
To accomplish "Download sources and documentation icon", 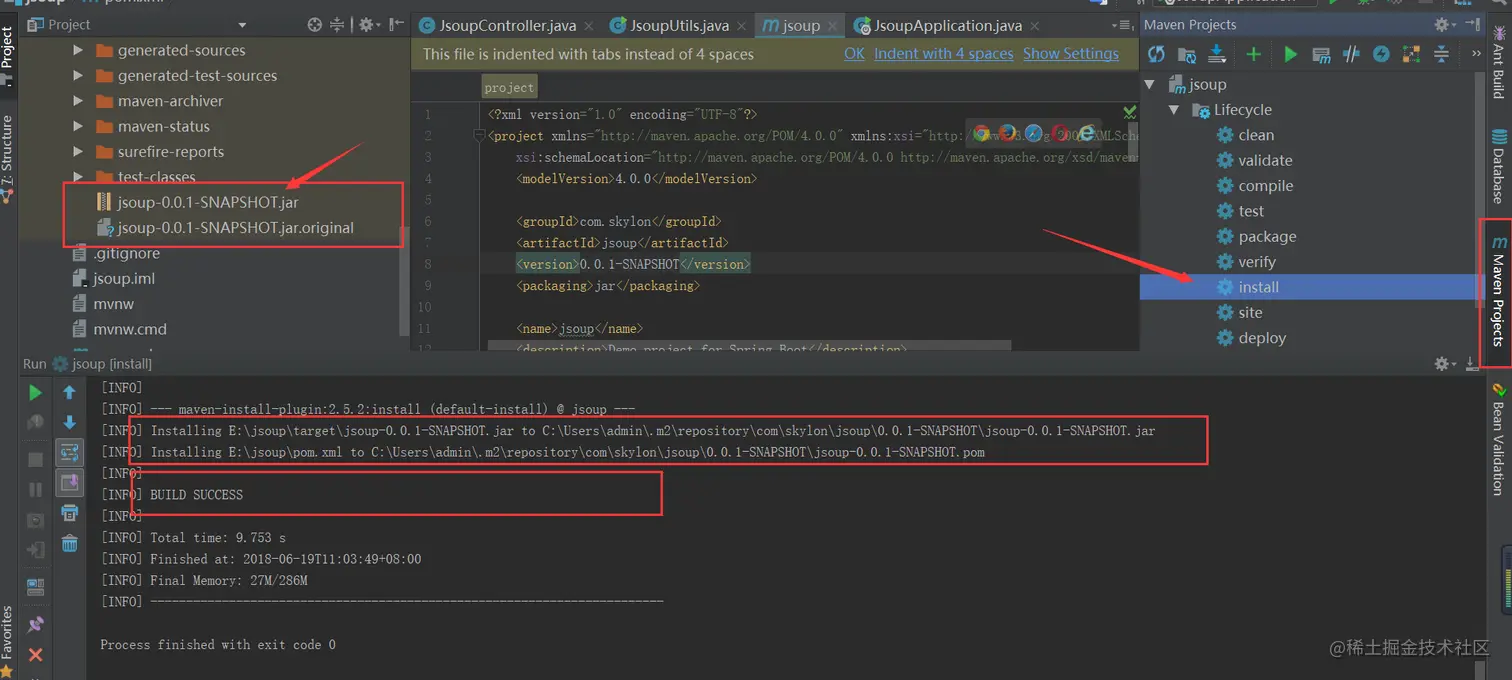I will (x=1217, y=54).
